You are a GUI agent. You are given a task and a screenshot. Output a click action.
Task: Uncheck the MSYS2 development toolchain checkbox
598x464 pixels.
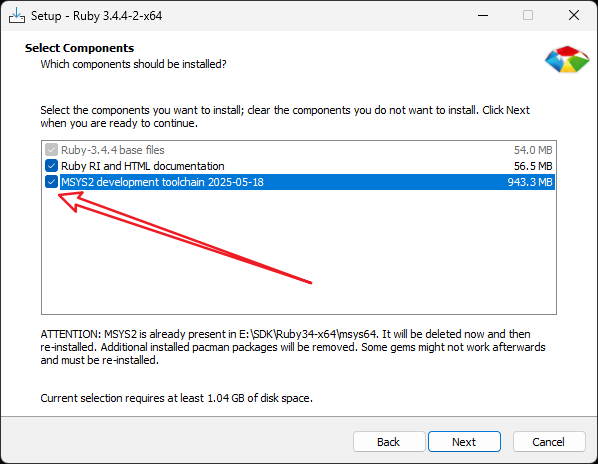click(x=51, y=182)
